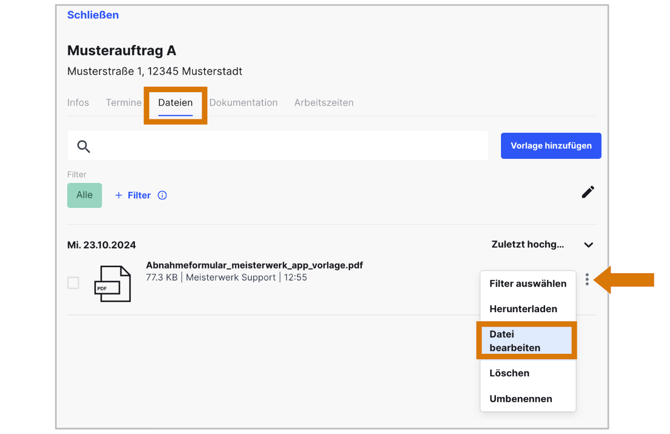Image resolution: width=670 pixels, height=434 pixels.
Task: Click the date header Mi. 23.10.2024
Action: [x=101, y=245]
